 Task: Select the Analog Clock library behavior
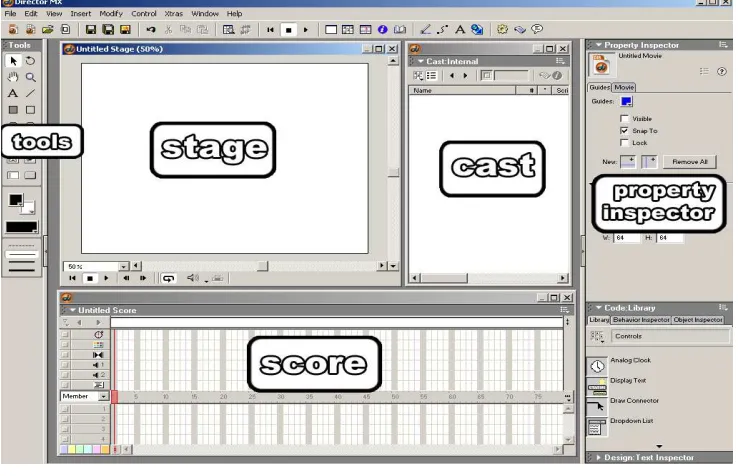coord(630,360)
